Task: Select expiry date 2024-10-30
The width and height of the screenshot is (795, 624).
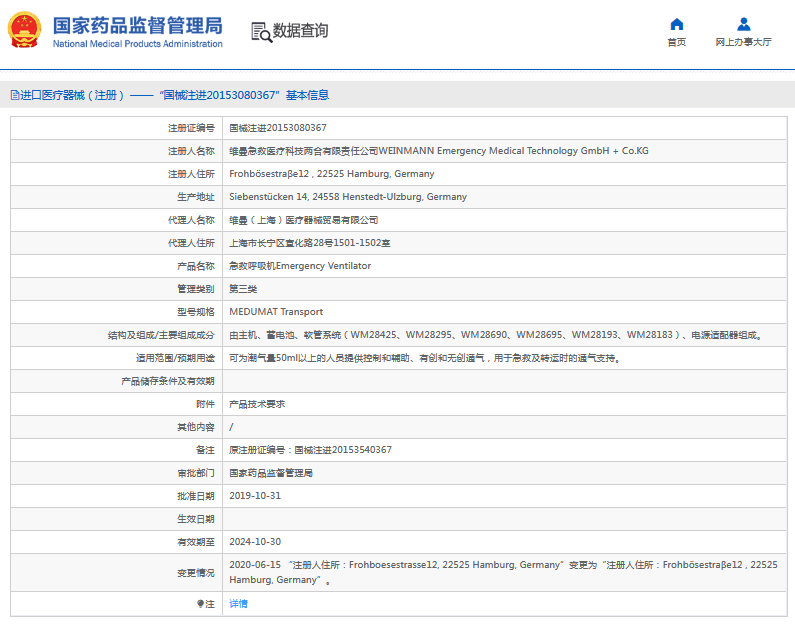Action: pos(255,542)
